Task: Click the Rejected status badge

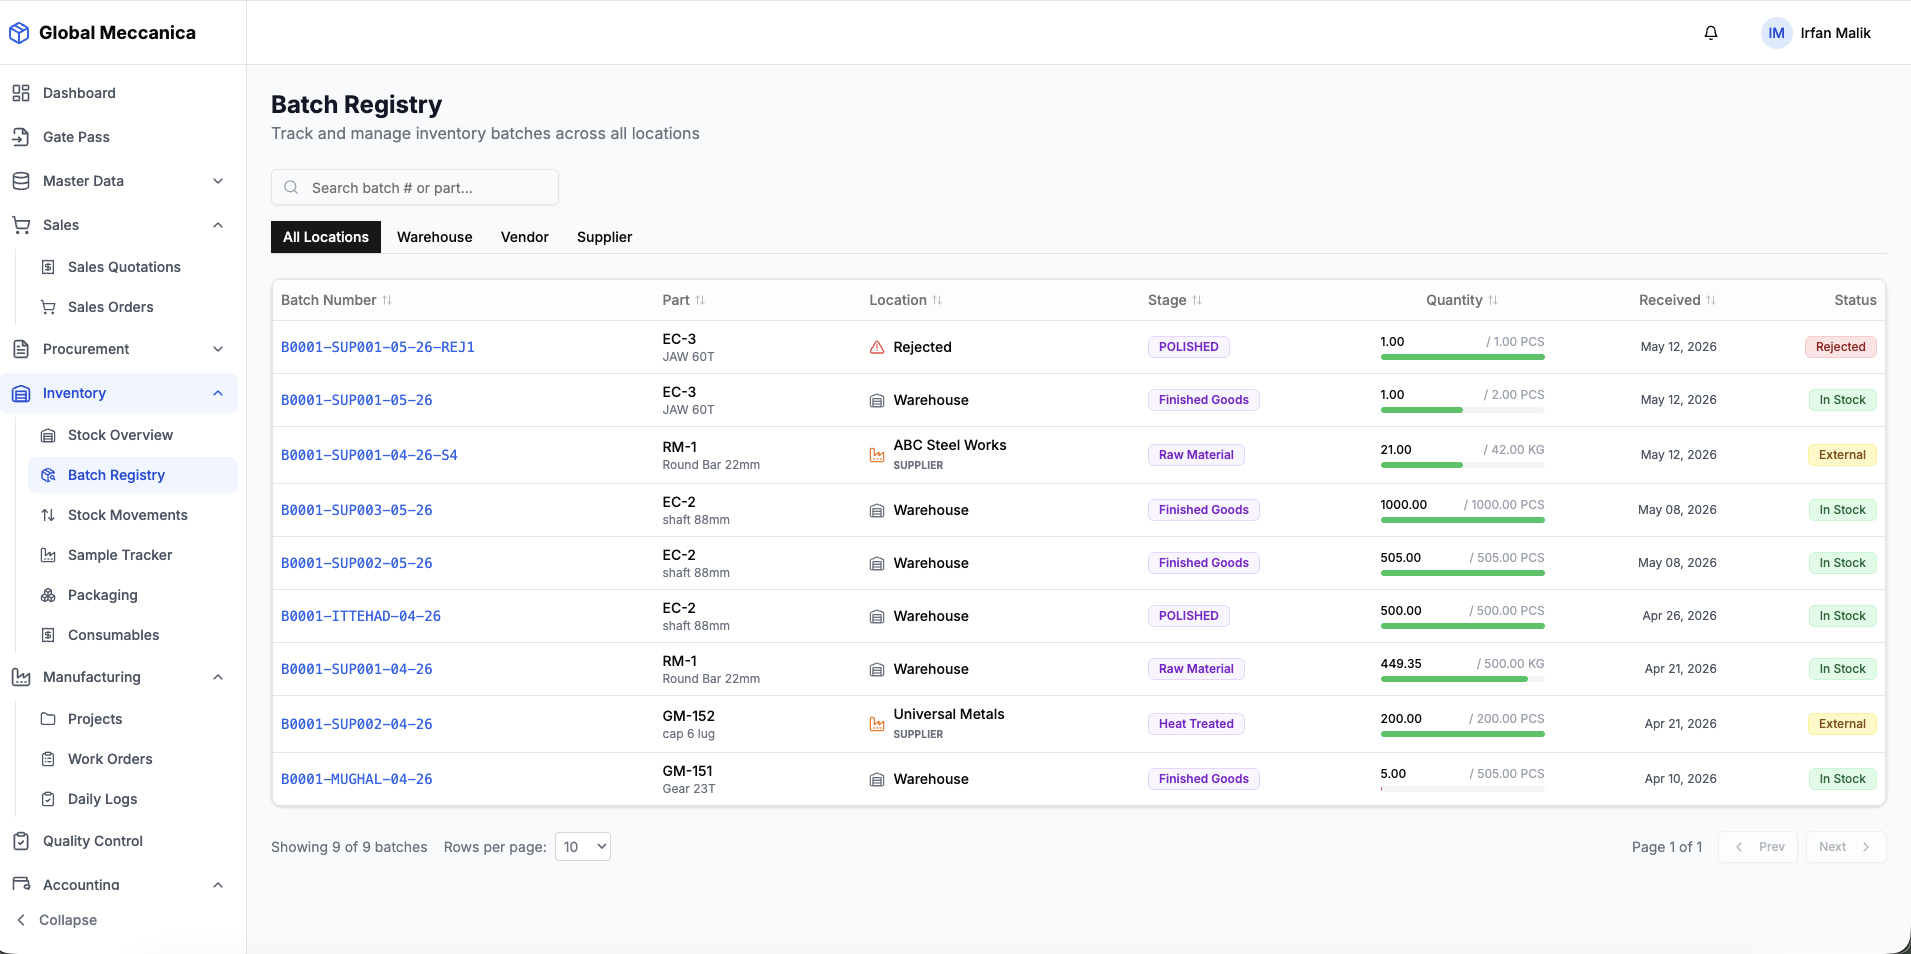Action: (1841, 347)
